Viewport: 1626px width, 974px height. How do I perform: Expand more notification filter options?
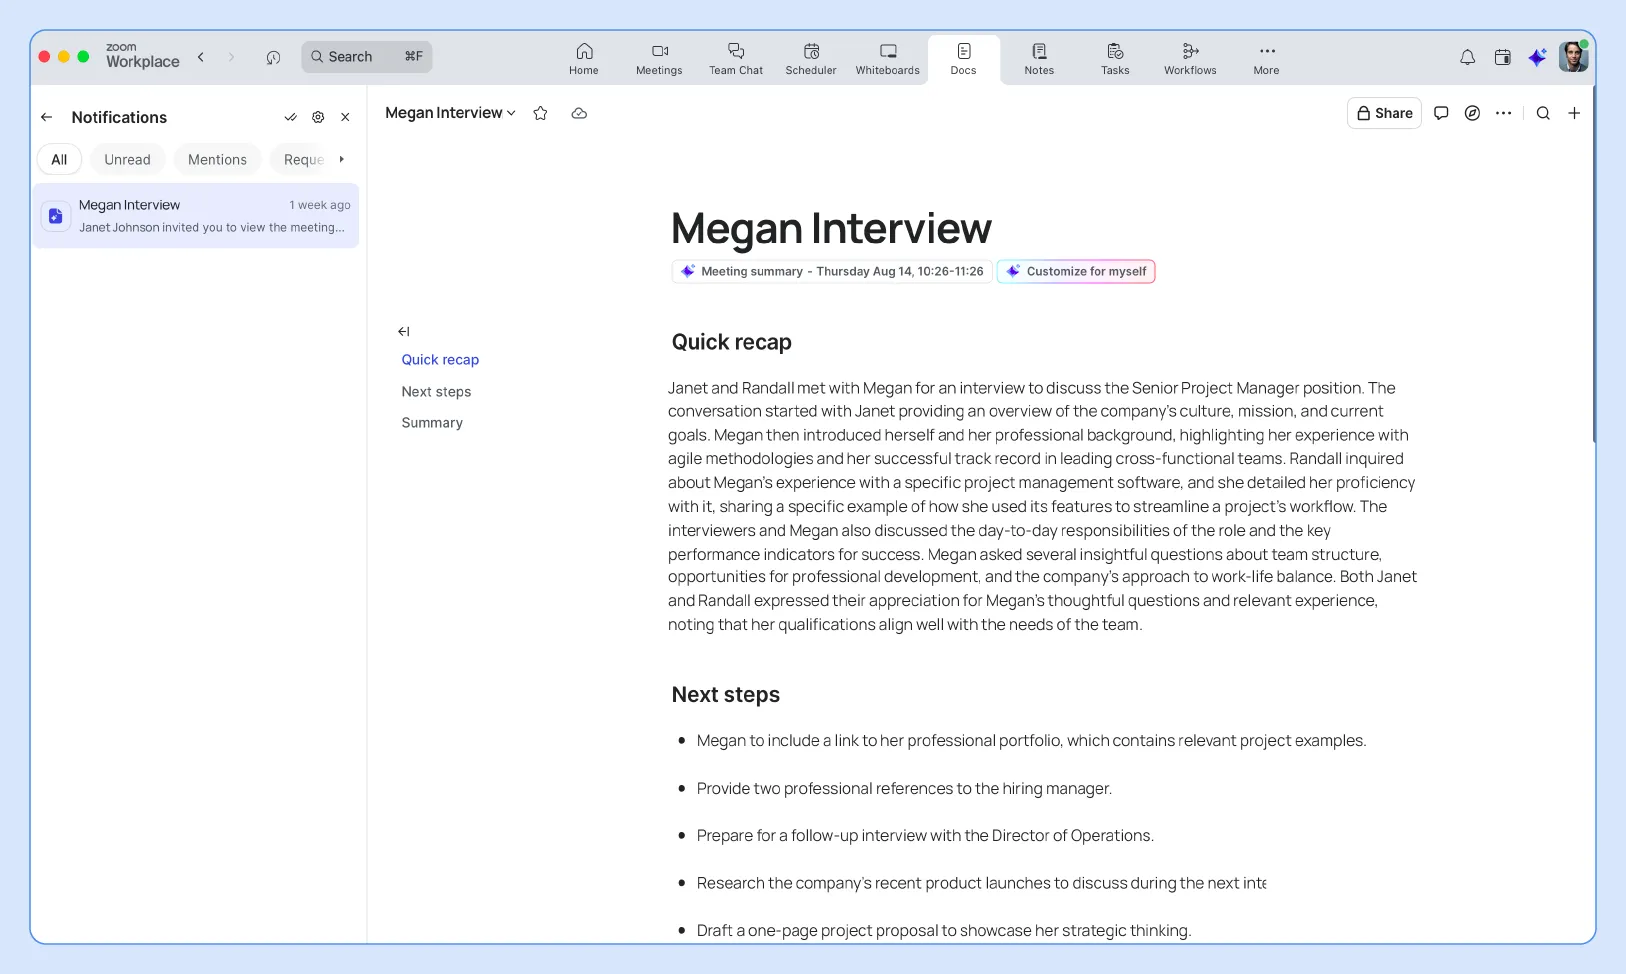tap(341, 159)
